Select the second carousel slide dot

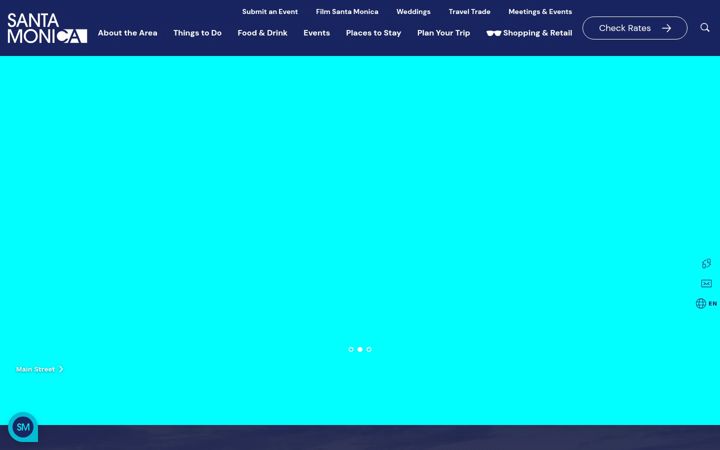click(360, 349)
